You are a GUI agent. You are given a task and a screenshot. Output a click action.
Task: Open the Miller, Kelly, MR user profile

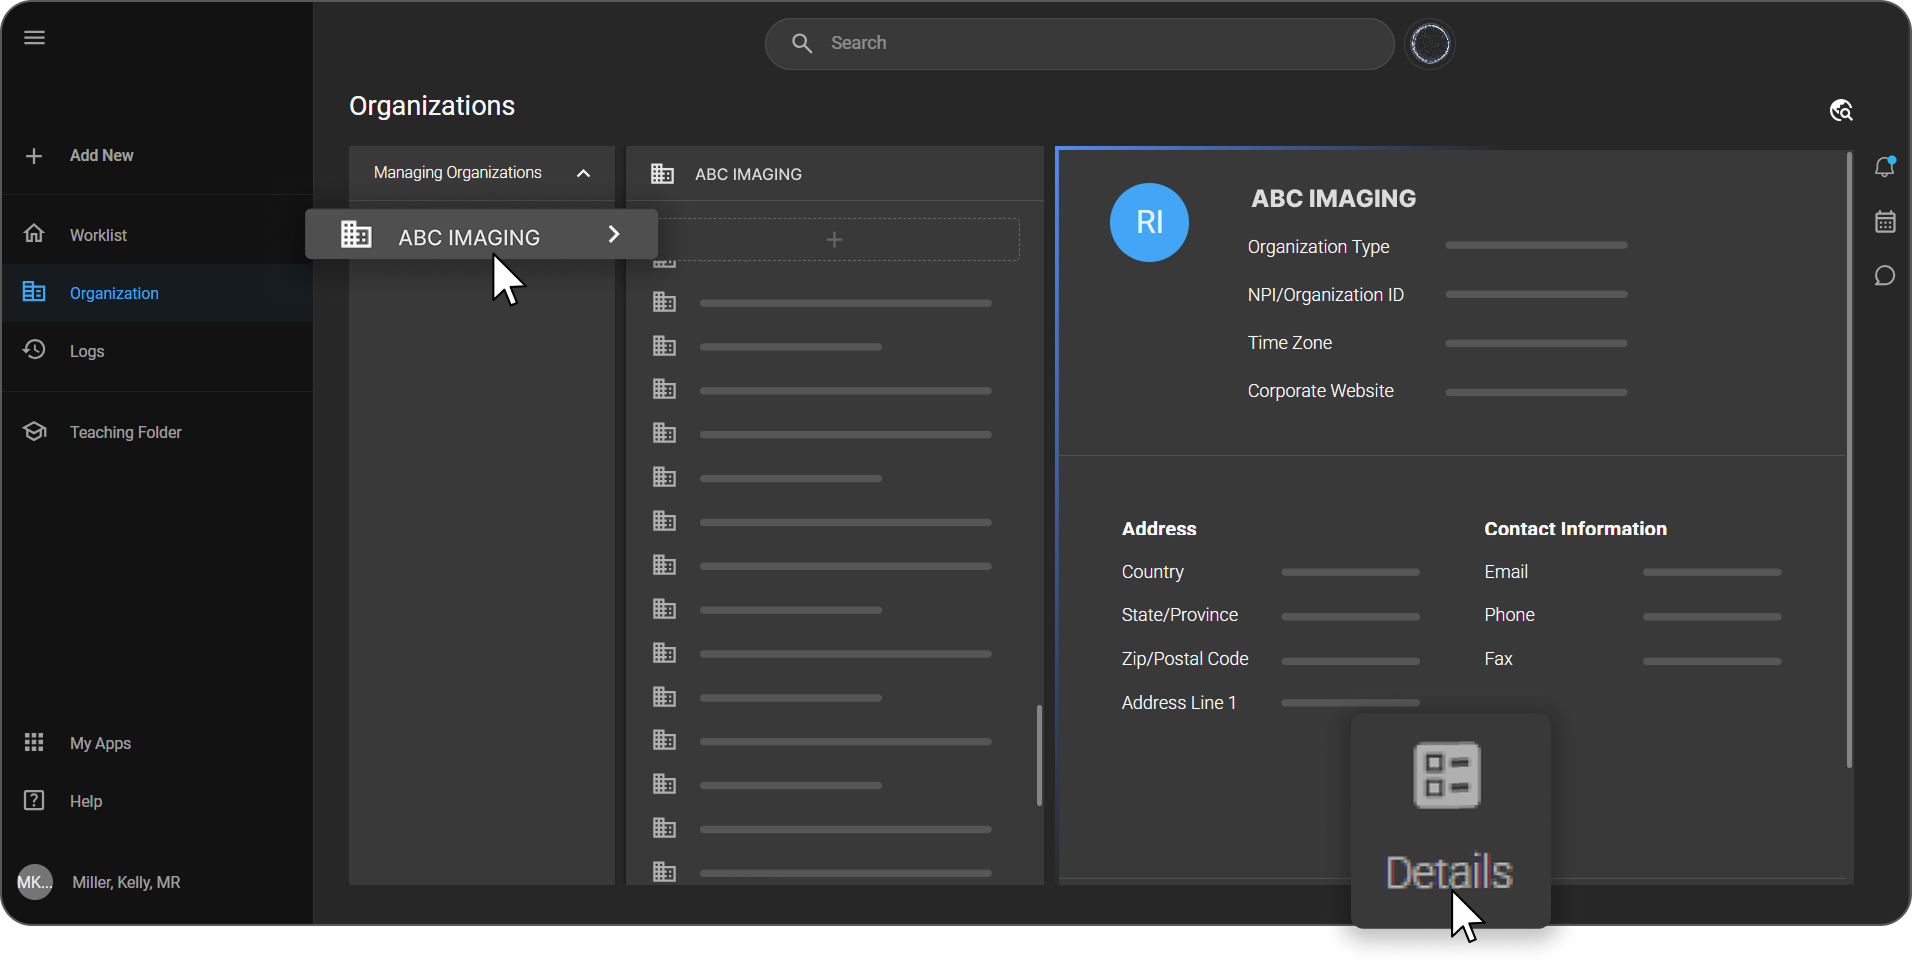pyautogui.click(x=126, y=882)
